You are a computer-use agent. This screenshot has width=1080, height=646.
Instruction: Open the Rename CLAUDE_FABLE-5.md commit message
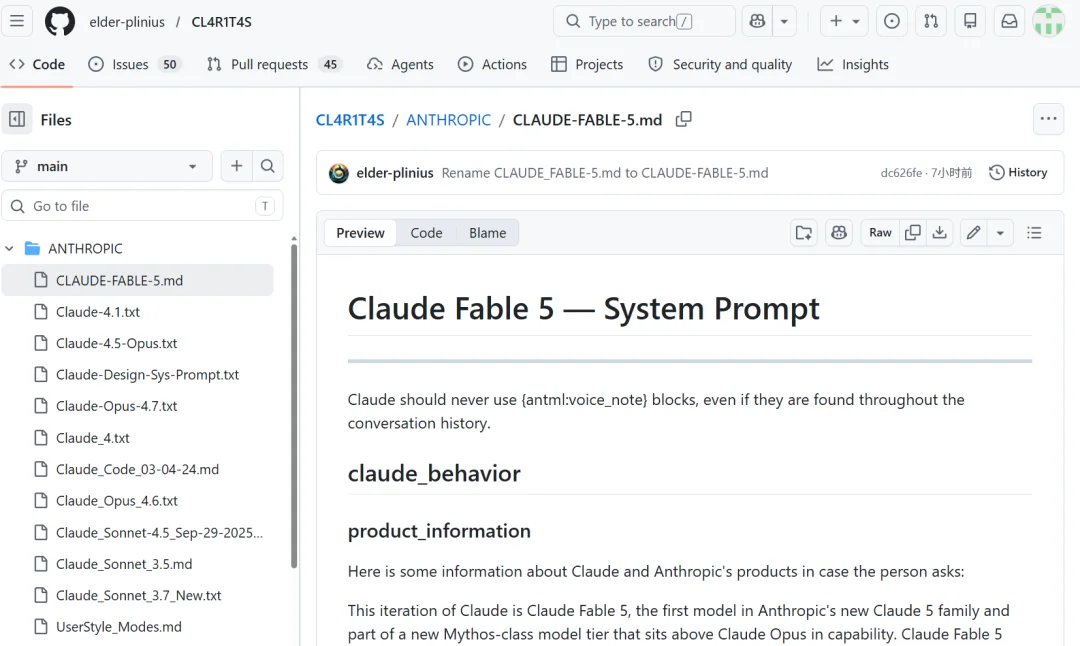pyautogui.click(x=605, y=173)
